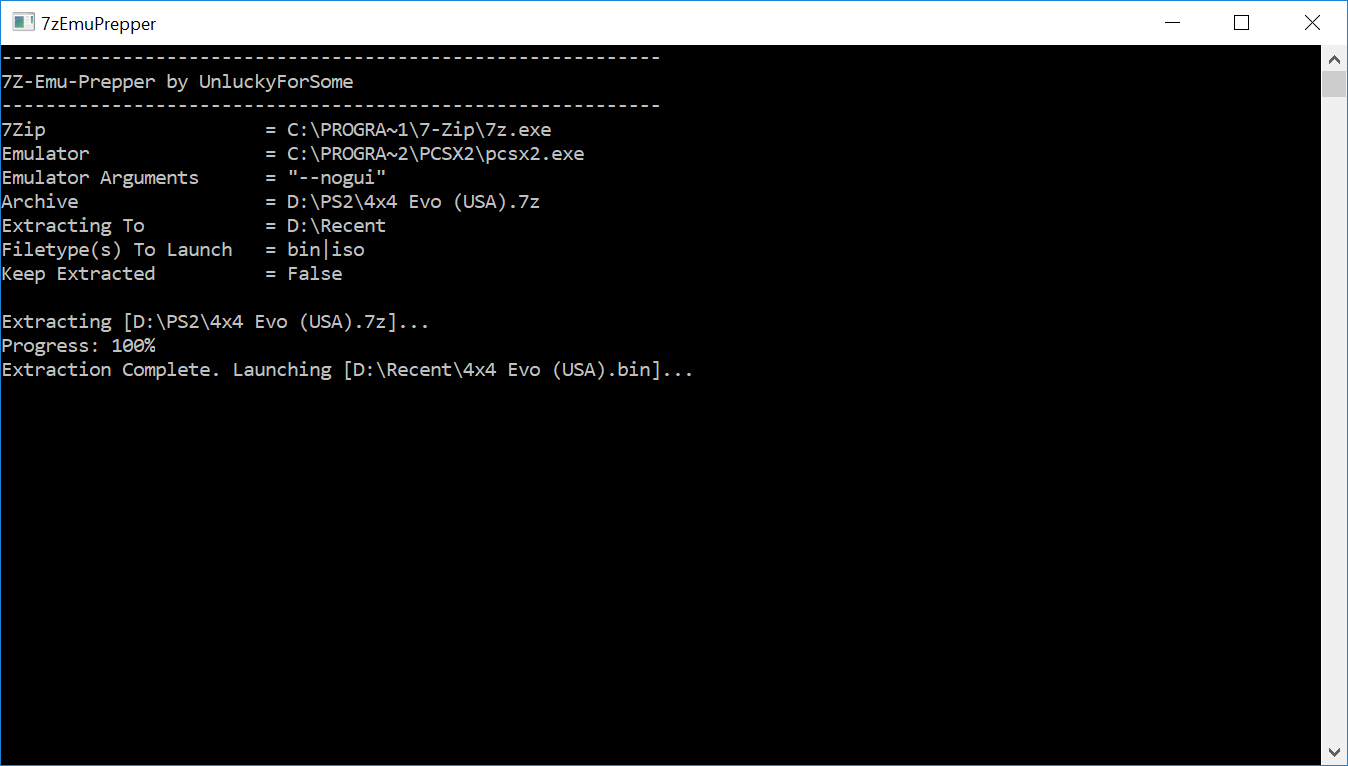The height and width of the screenshot is (766, 1348).
Task: Click the scrollbar down arrow
Action: click(x=1334, y=751)
